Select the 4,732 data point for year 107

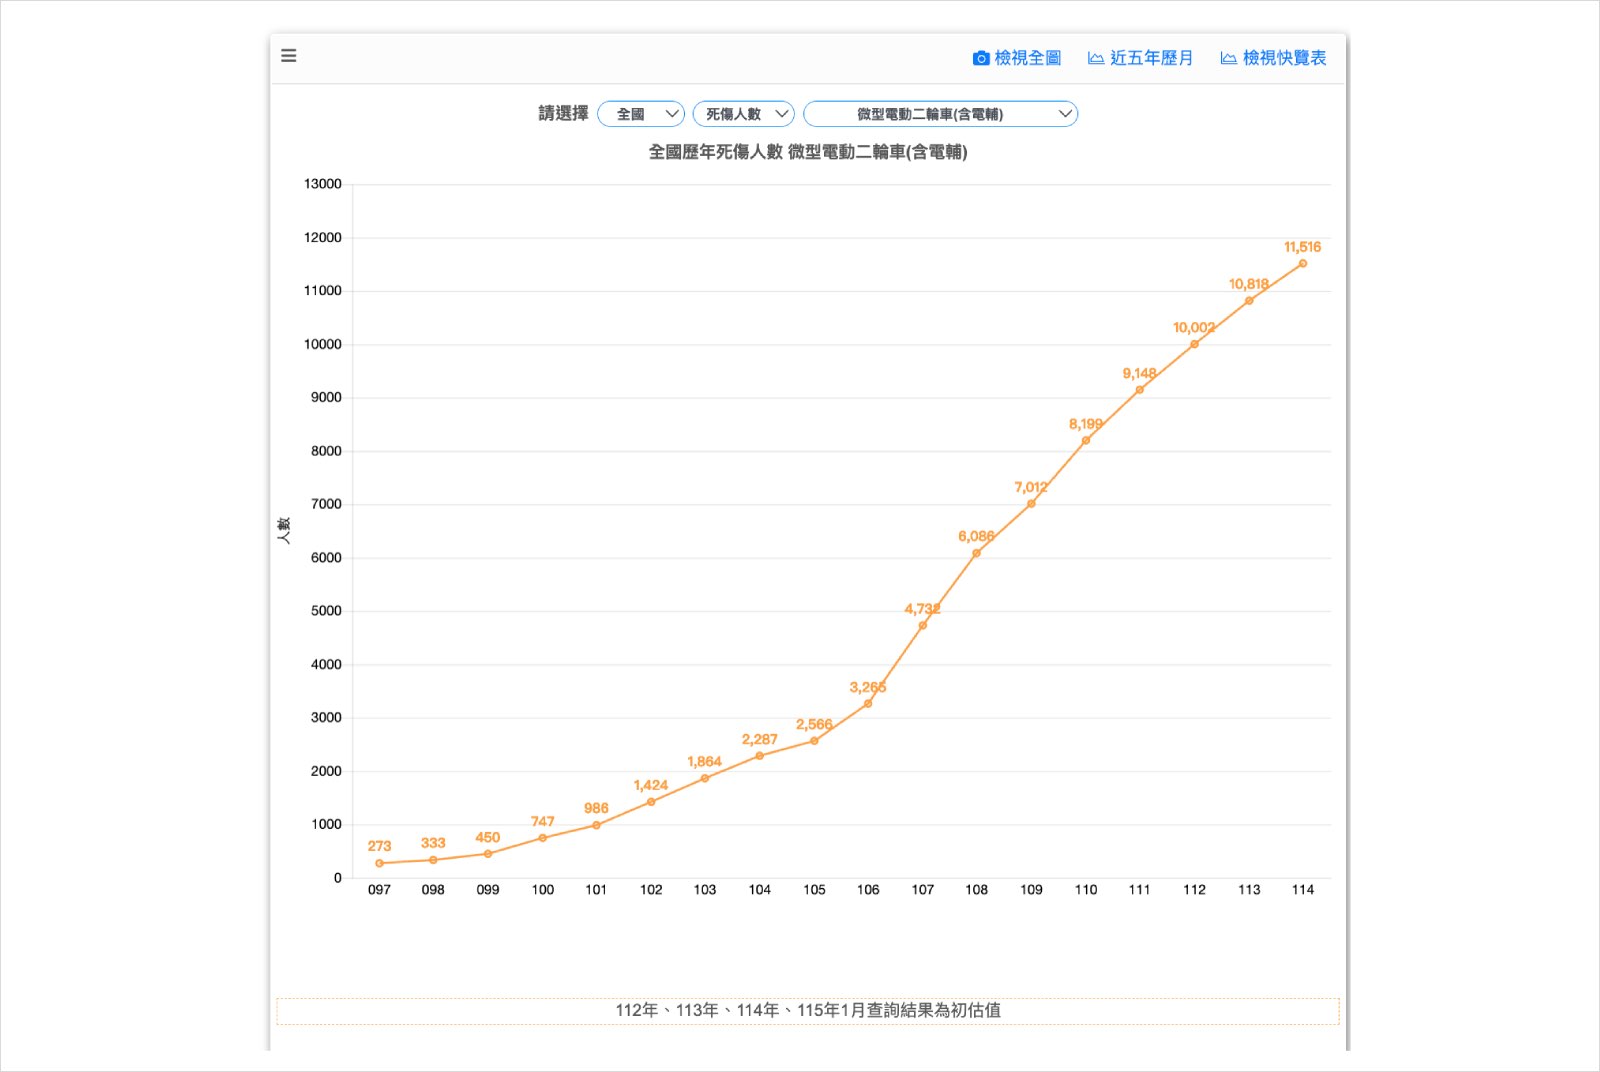pyautogui.click(x=923, y=626)
